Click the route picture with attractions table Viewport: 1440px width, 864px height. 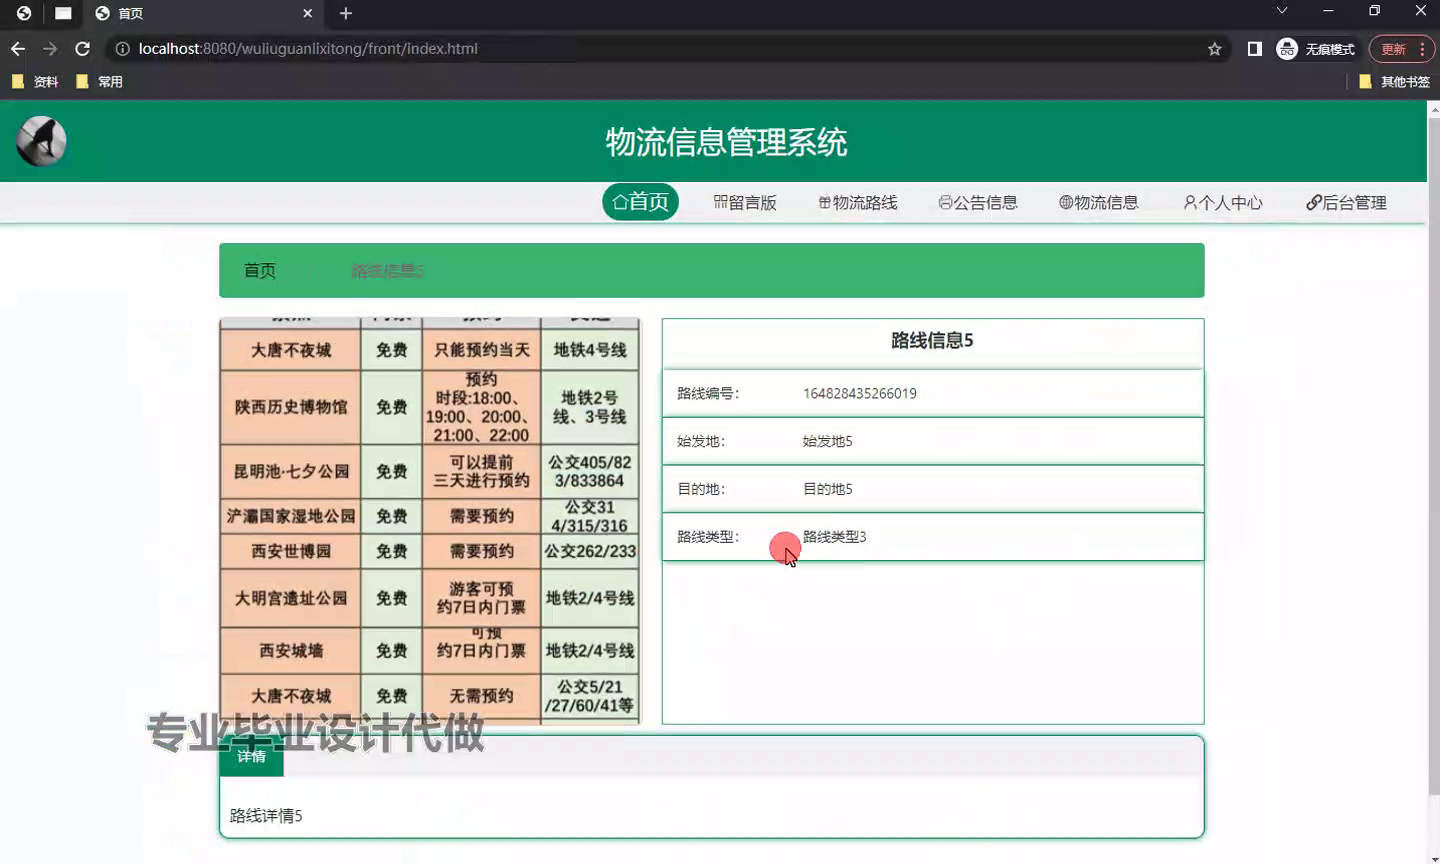pos(430,521)
